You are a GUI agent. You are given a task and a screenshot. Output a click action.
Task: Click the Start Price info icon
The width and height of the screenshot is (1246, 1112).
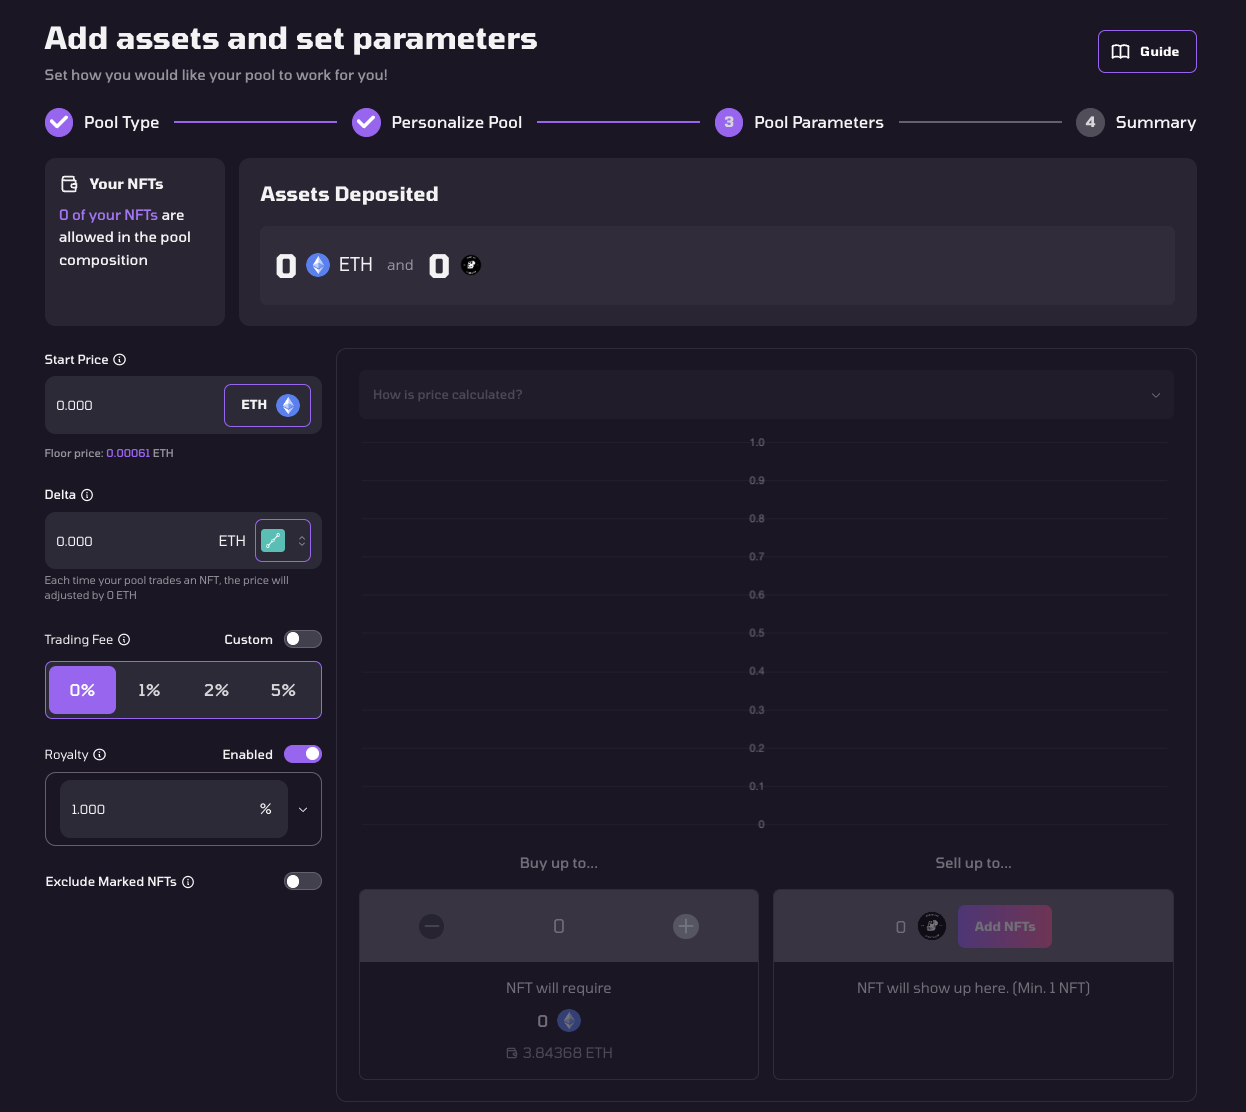point(120,360)
